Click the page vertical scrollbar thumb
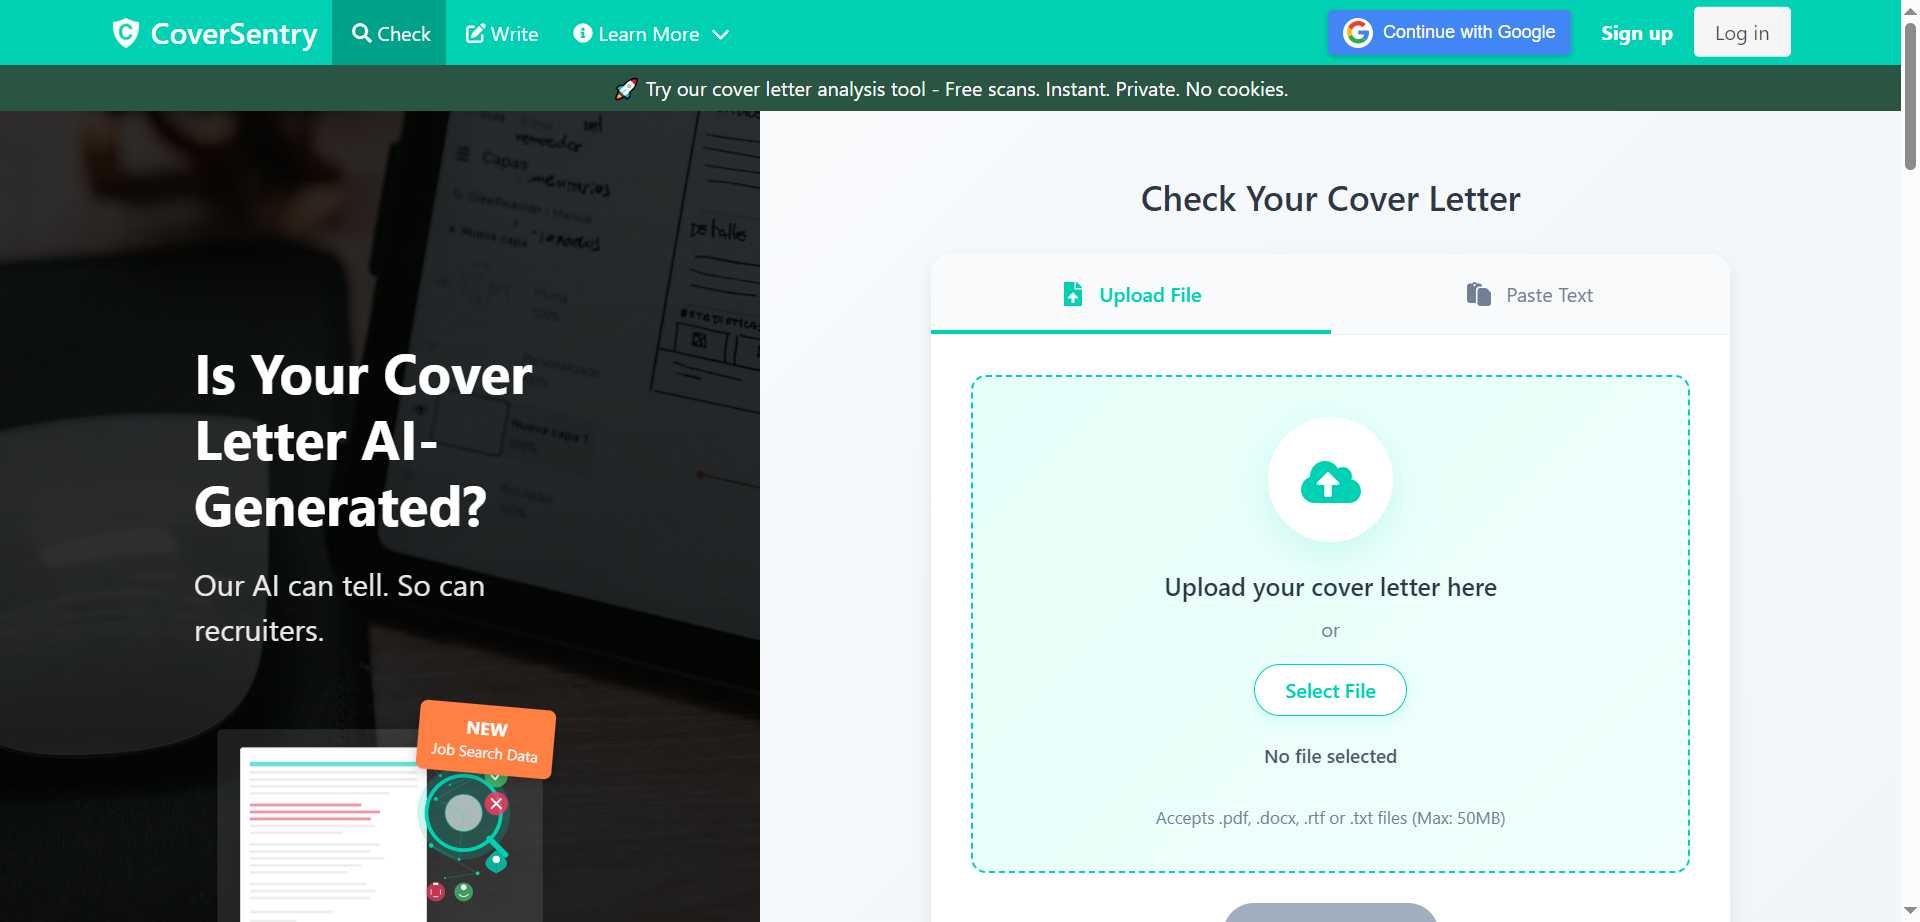Screen dimensions: 1920x922 point(1910,95)
